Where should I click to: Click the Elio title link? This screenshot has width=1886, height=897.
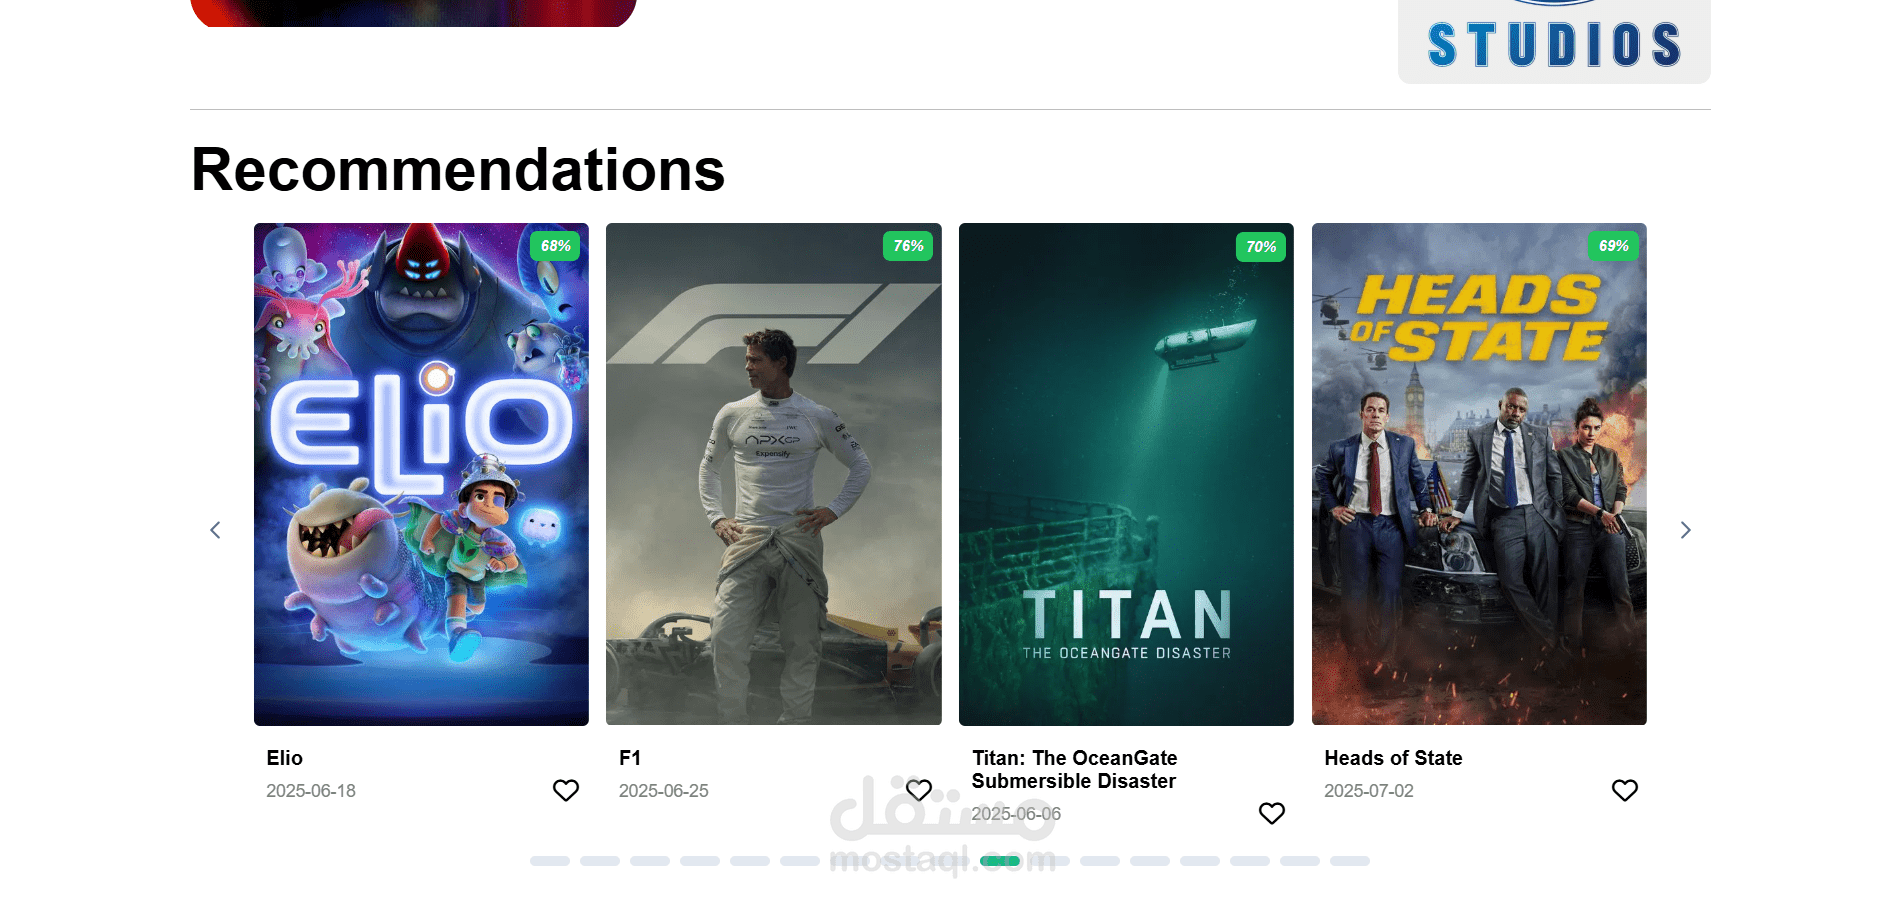click(285, 758)
